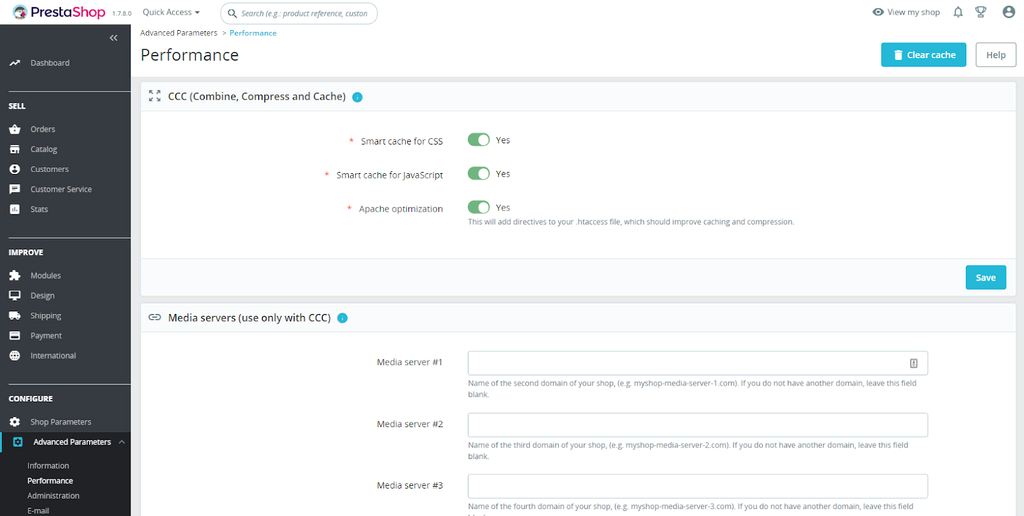Collapse the sidebar with double chevron
This screenshot has width=1024, height=516.
(x=114, y=38)
